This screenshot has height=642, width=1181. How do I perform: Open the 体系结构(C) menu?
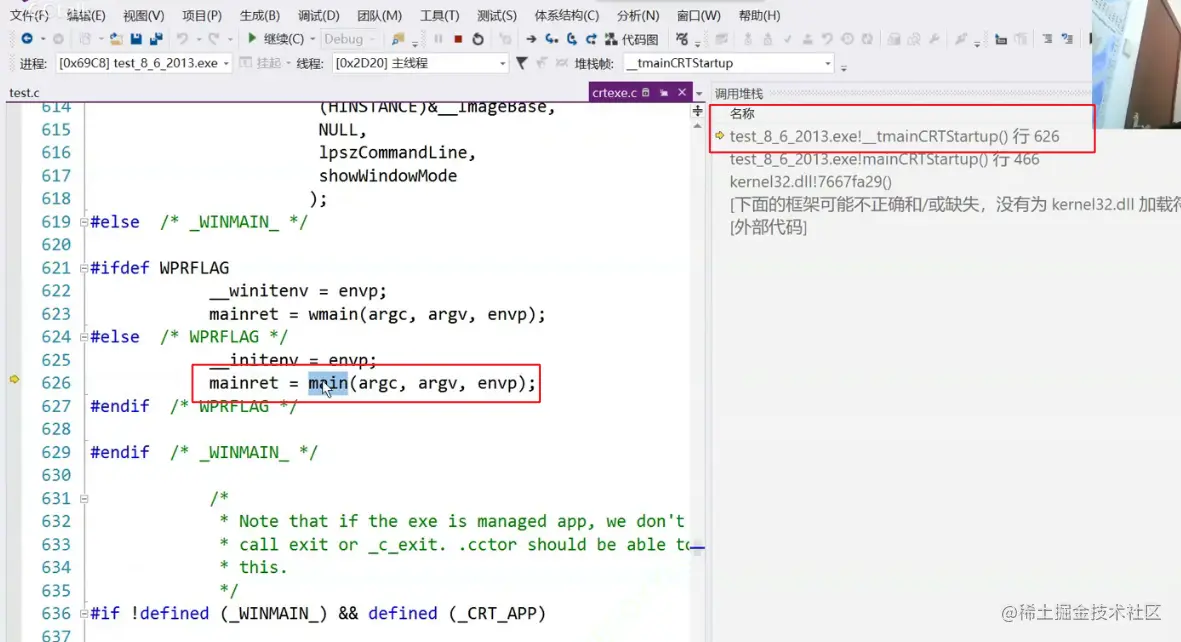566,15
